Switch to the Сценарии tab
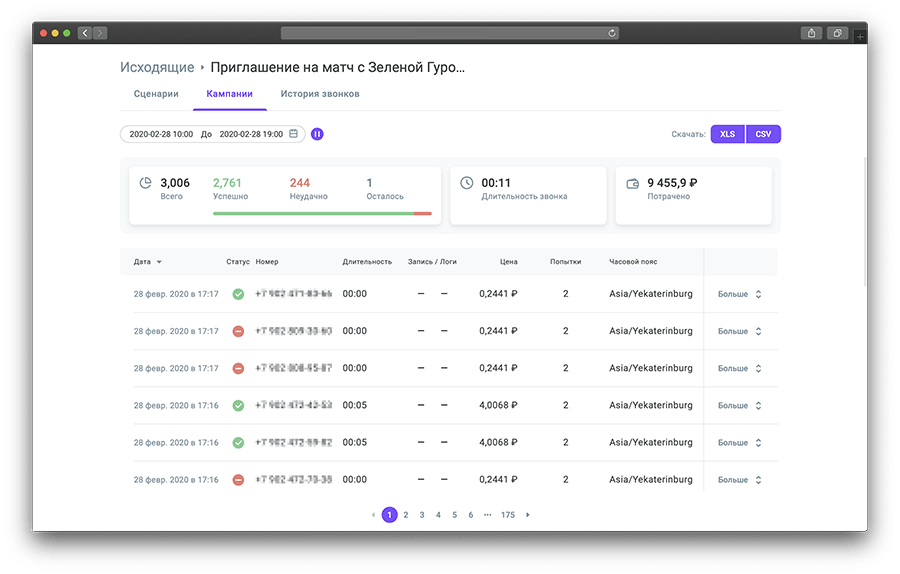This screenshot has width=900, height=574. point(156,94)
